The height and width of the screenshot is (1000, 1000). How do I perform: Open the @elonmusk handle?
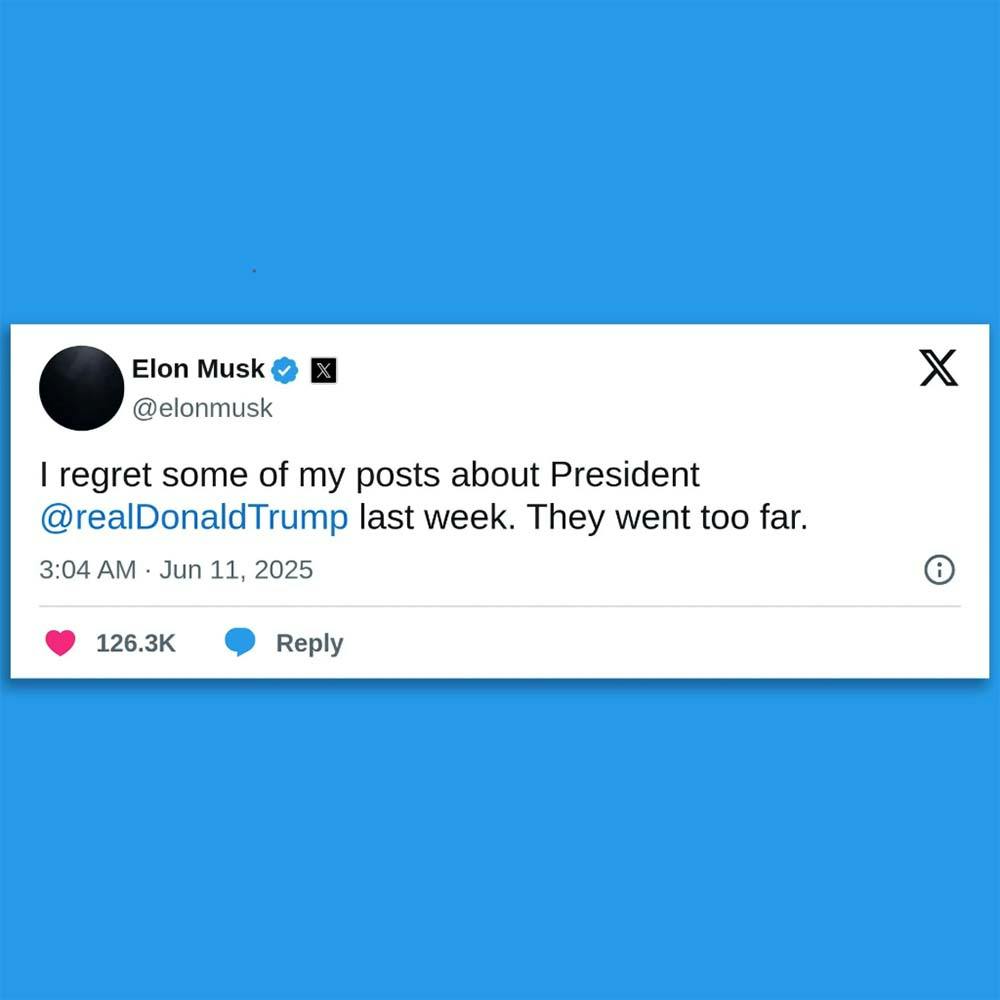pos(202,408)
